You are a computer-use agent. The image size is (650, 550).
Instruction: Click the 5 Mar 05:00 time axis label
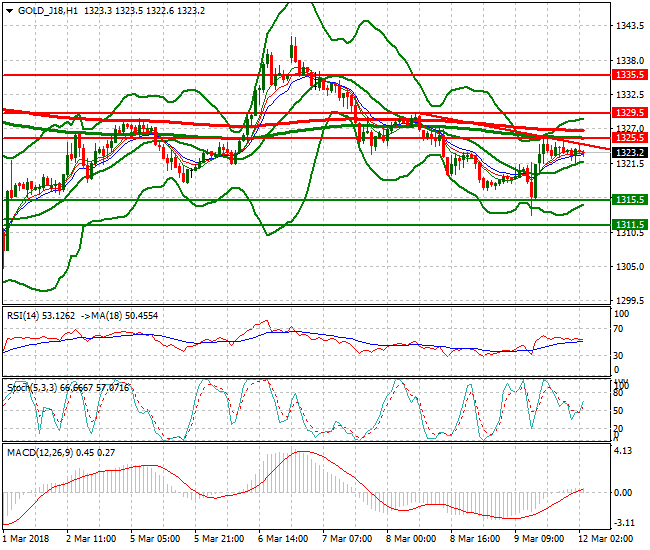click(x=155, y=539)
